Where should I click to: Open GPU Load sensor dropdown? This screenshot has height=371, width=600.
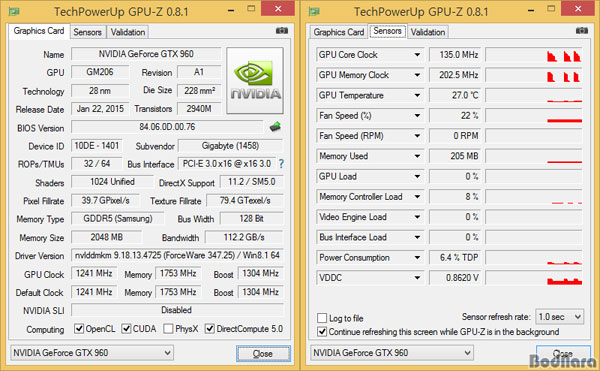(x=417, y=176)
